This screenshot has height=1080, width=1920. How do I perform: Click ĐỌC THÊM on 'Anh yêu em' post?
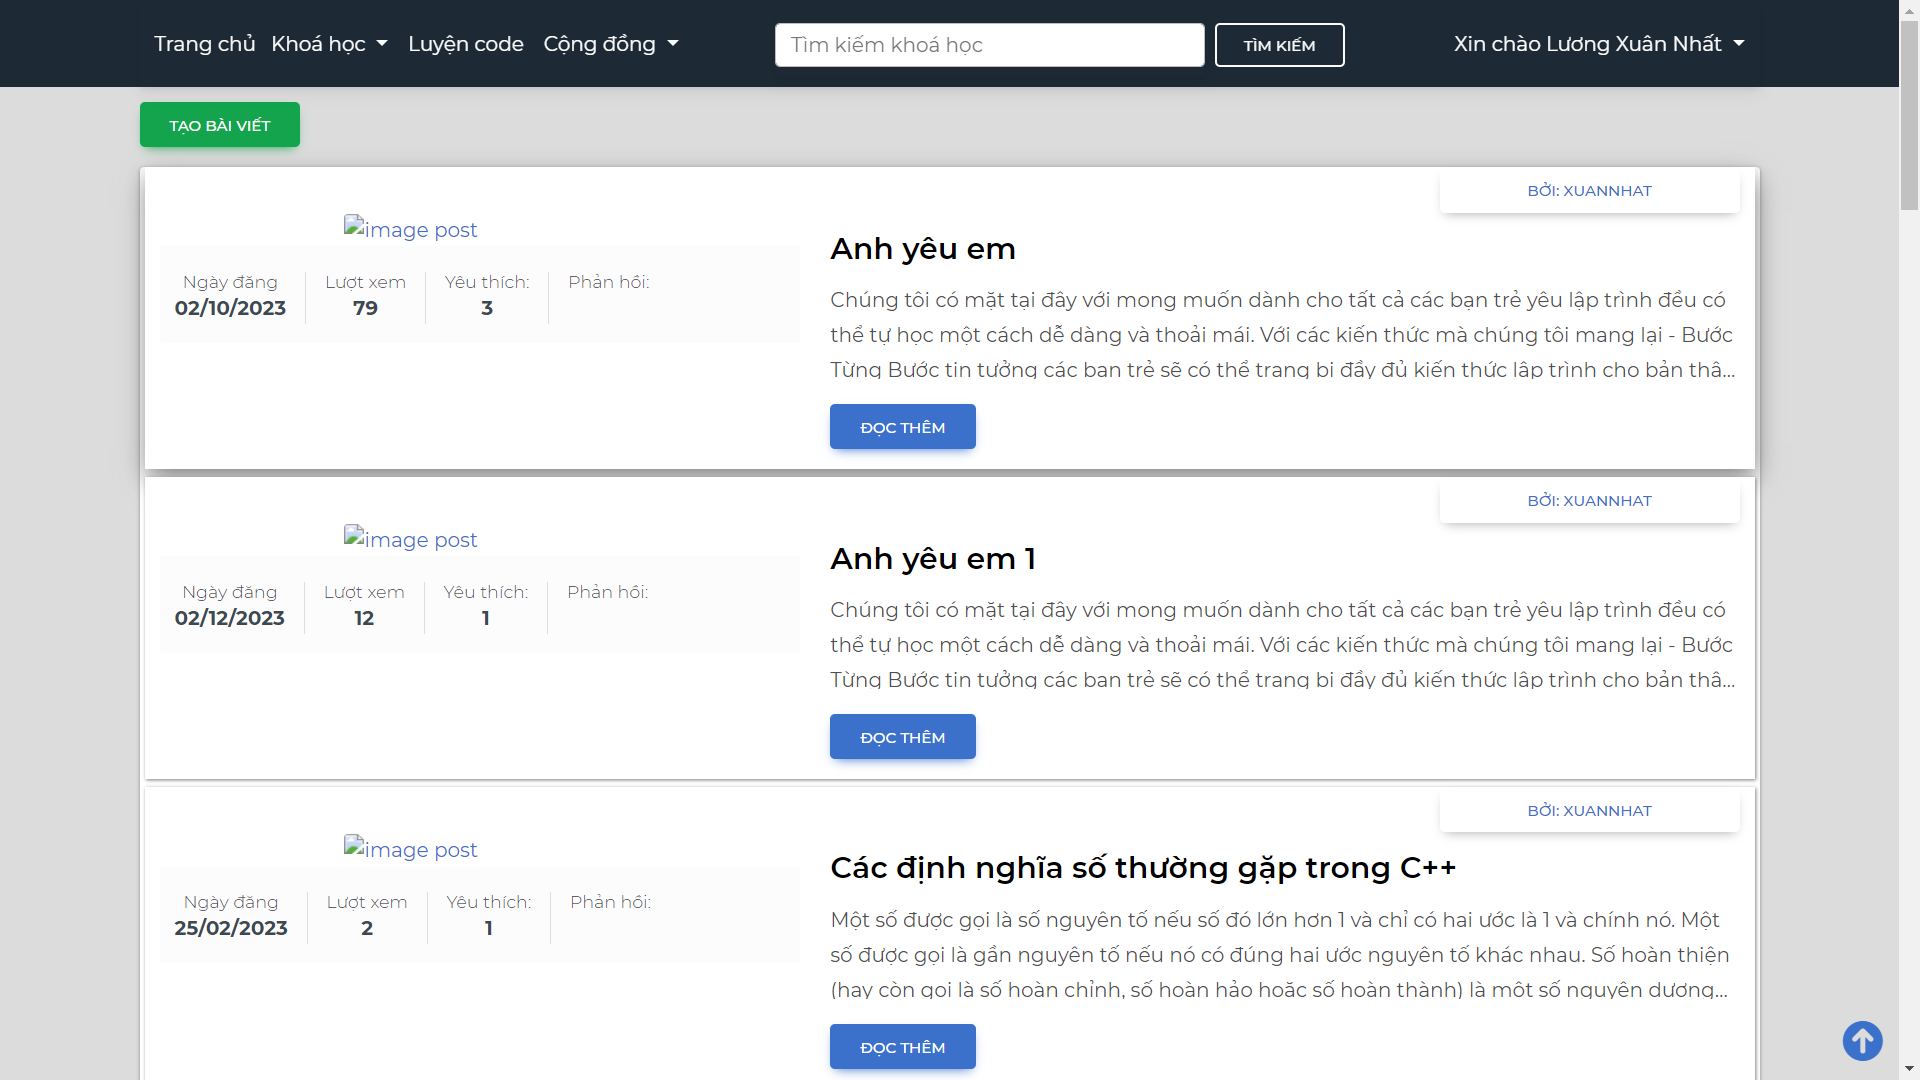(902, 426)
